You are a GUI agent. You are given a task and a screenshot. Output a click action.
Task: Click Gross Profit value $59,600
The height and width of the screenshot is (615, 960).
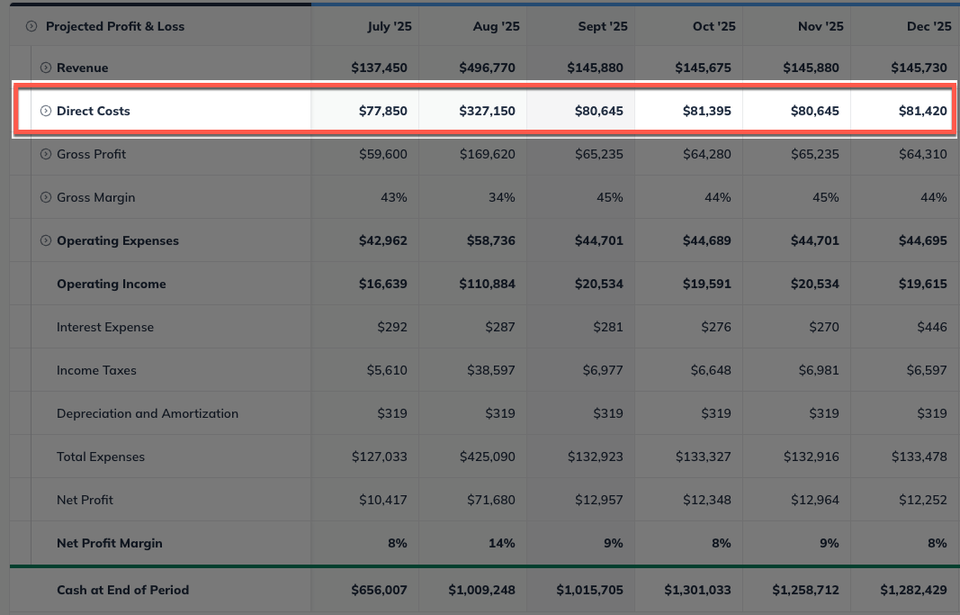[x=383, y=154]
